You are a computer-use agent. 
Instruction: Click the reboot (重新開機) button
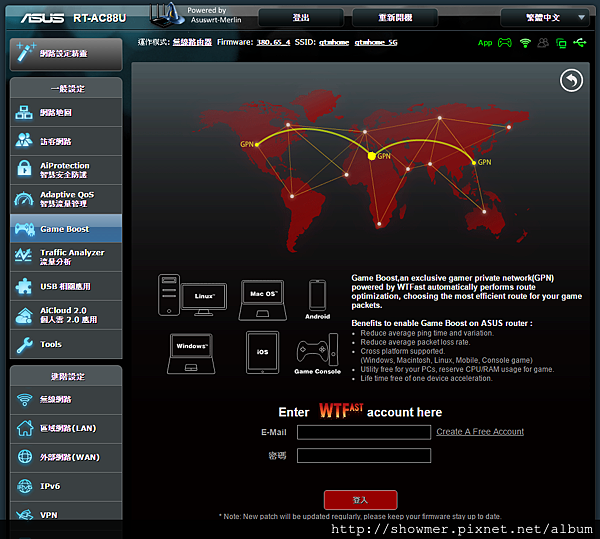point(395,18)
